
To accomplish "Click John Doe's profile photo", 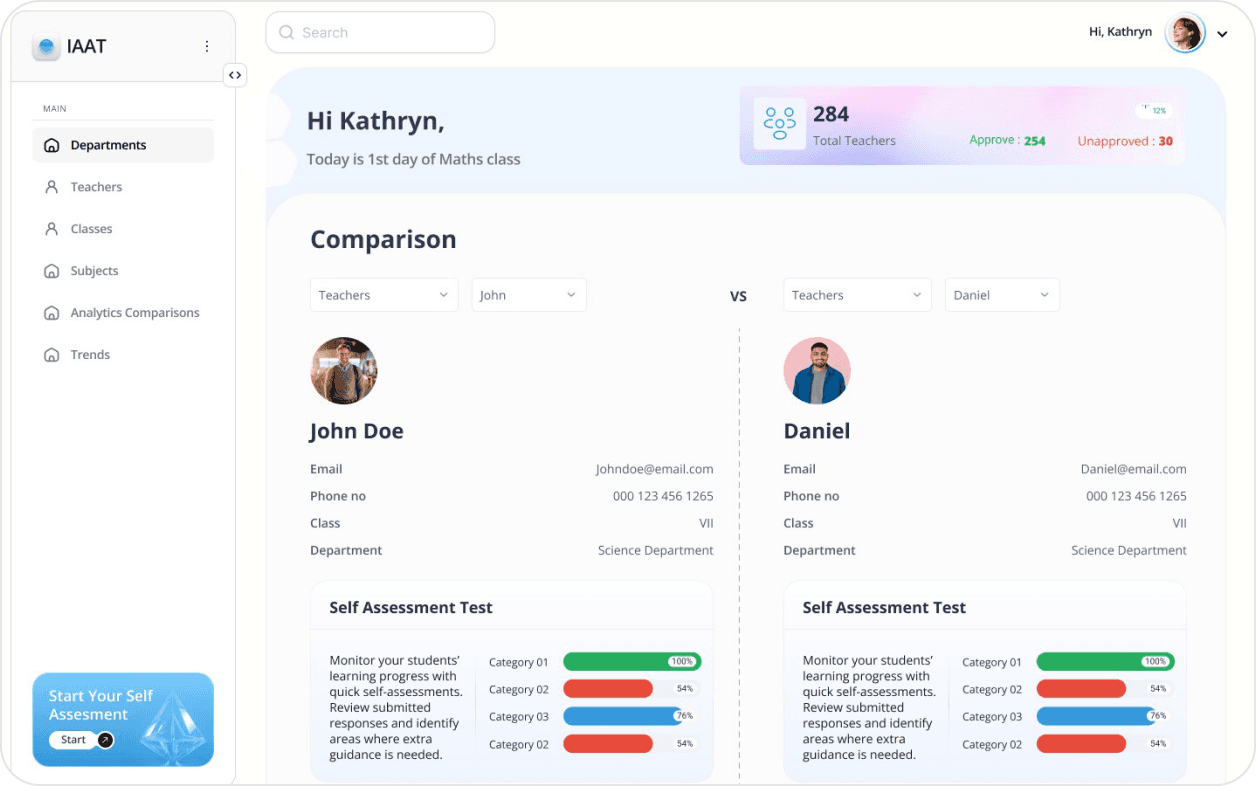I will pyautogui.click(x=344, y=371).
